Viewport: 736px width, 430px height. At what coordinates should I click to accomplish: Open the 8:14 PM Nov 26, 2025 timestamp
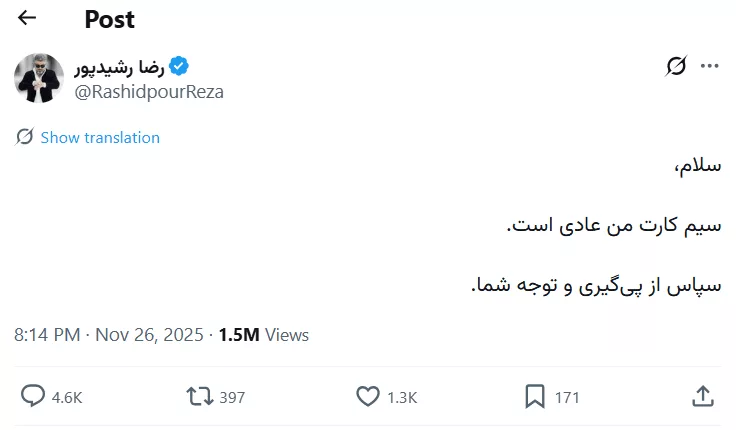pyautogui.click(x=109, y=335)
